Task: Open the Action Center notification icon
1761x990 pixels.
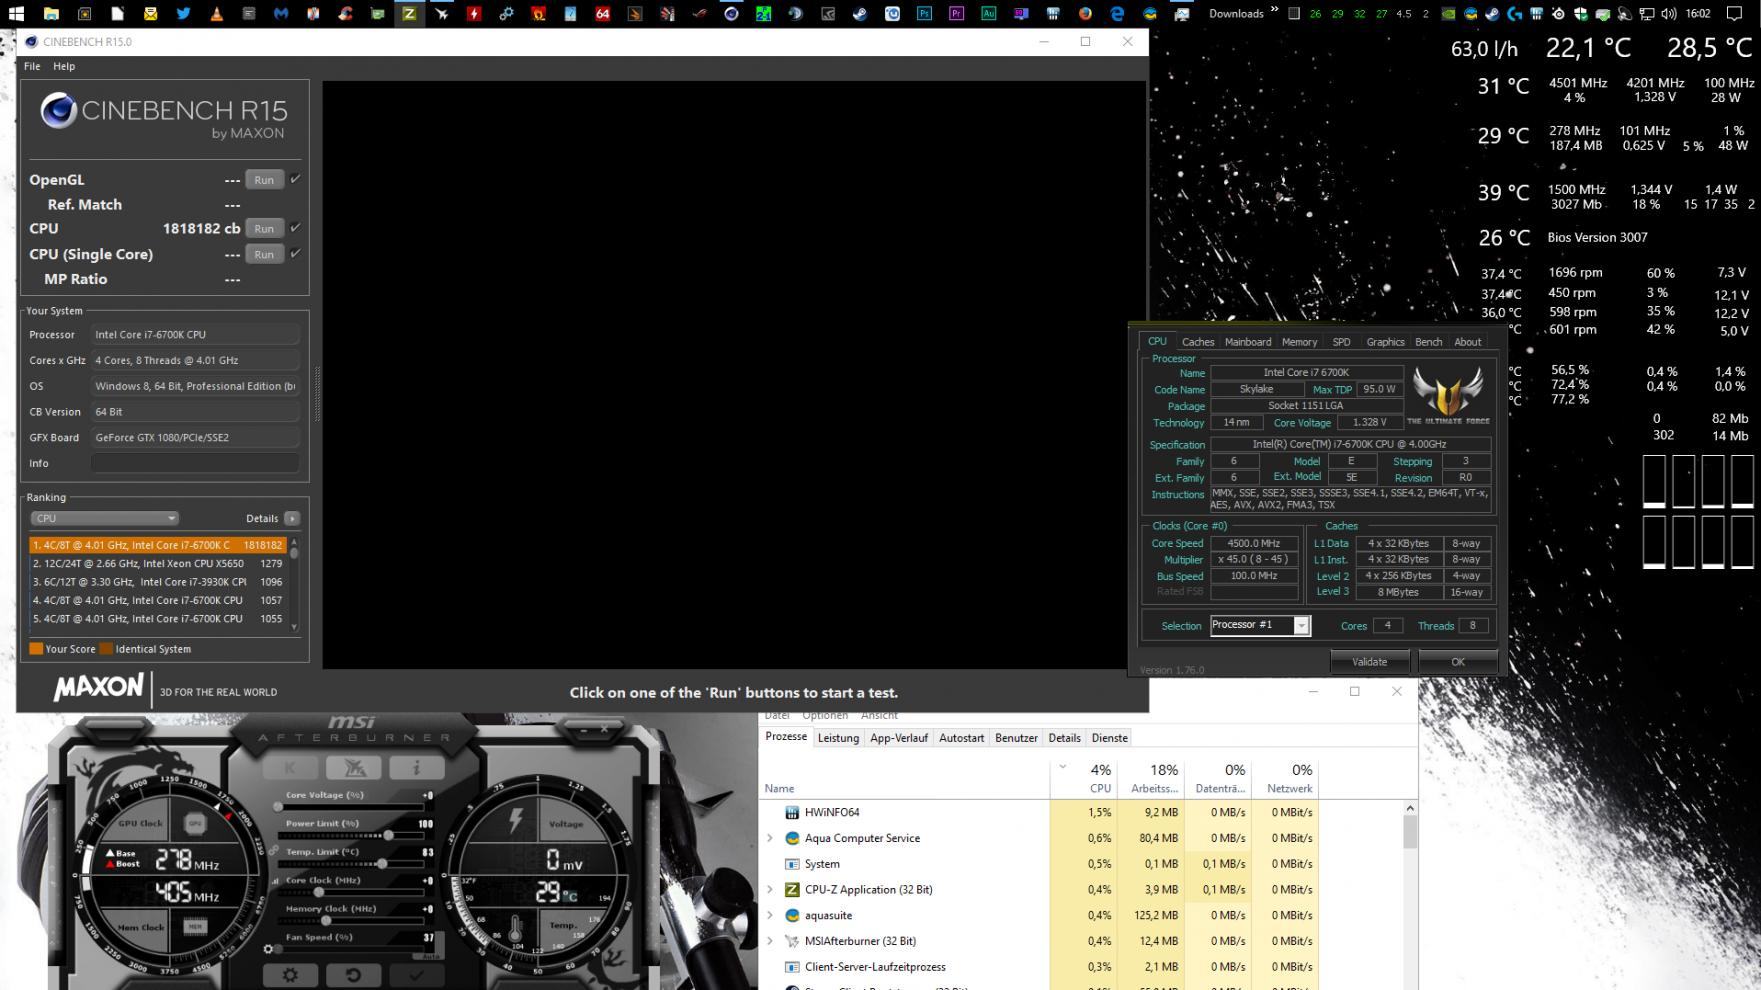Action: pos(1735,14)
